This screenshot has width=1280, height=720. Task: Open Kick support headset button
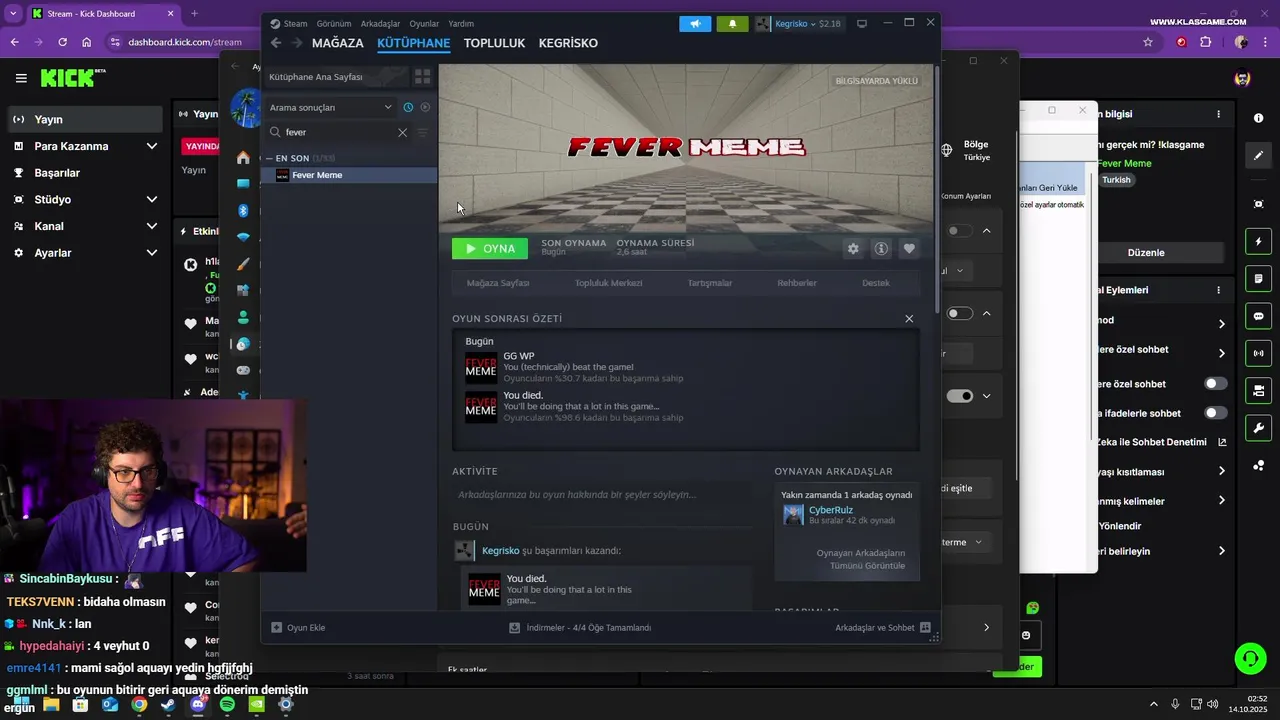pos(1250,658)
